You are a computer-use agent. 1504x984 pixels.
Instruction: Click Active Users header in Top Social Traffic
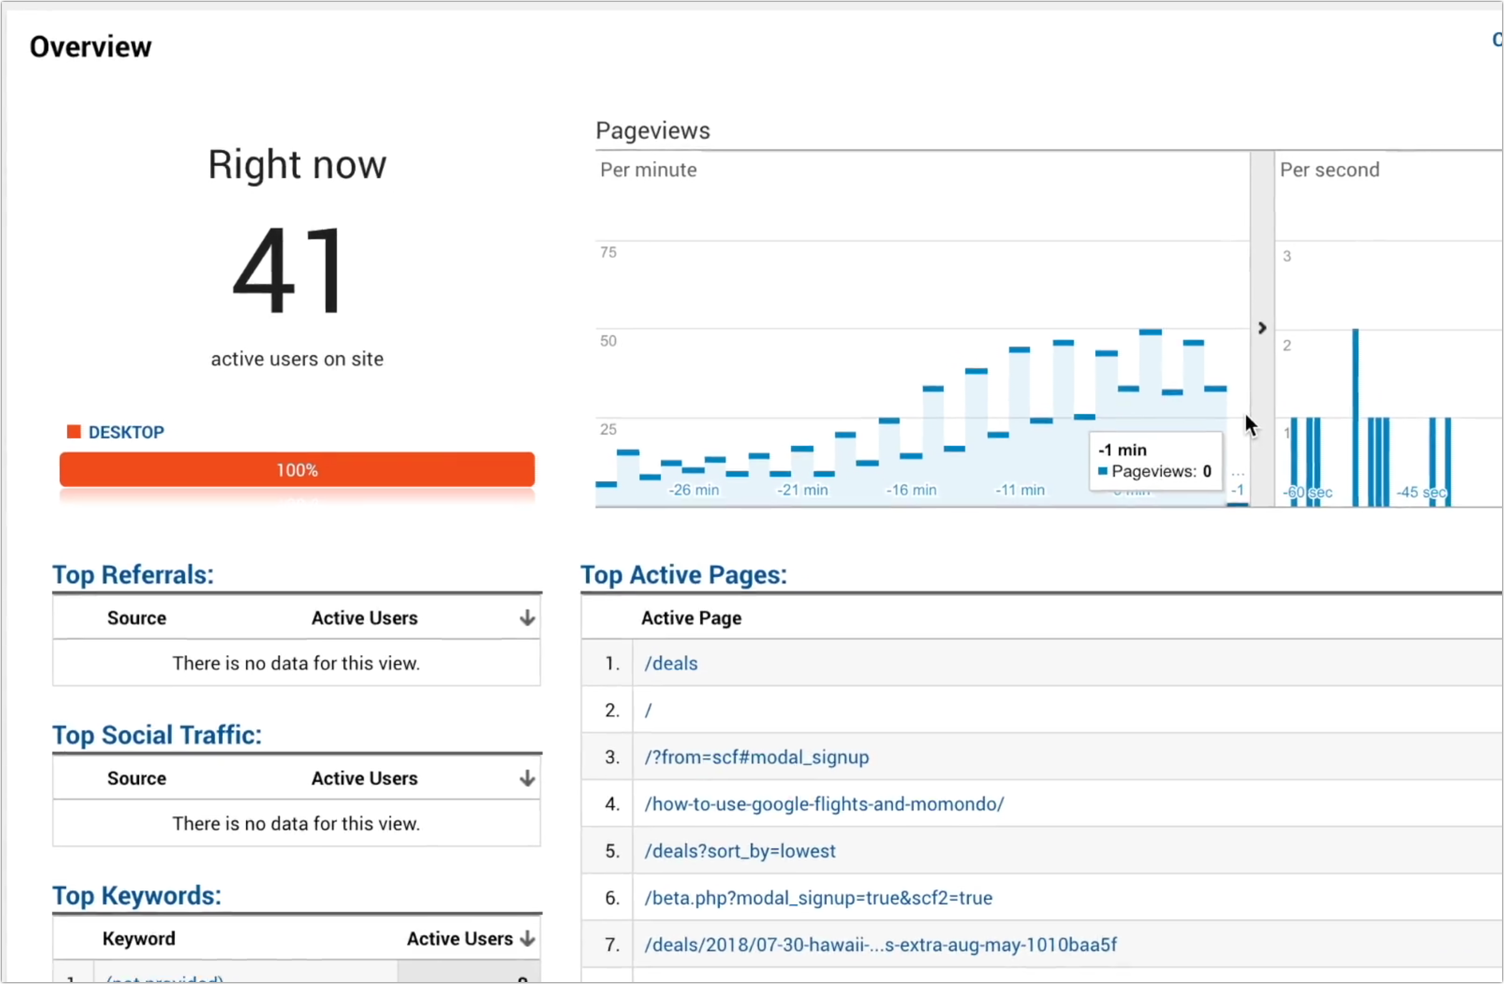364,778
